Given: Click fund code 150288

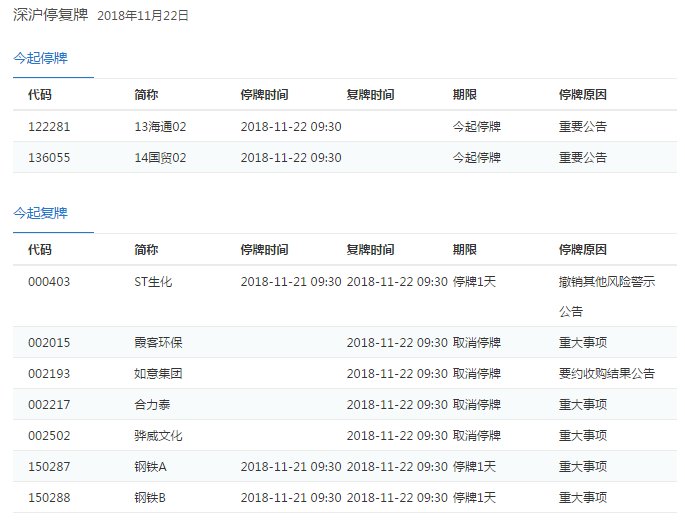Looking at the screenshot, I should click(49, 498).
